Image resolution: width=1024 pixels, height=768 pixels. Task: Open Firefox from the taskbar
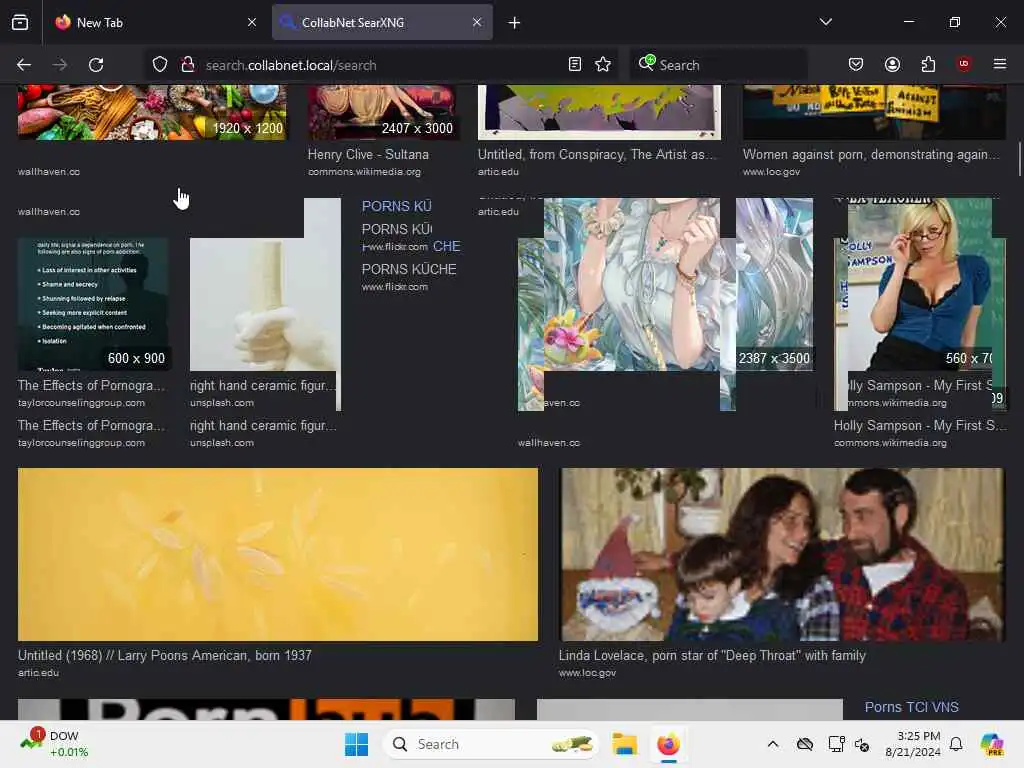[x=668, y=744]
